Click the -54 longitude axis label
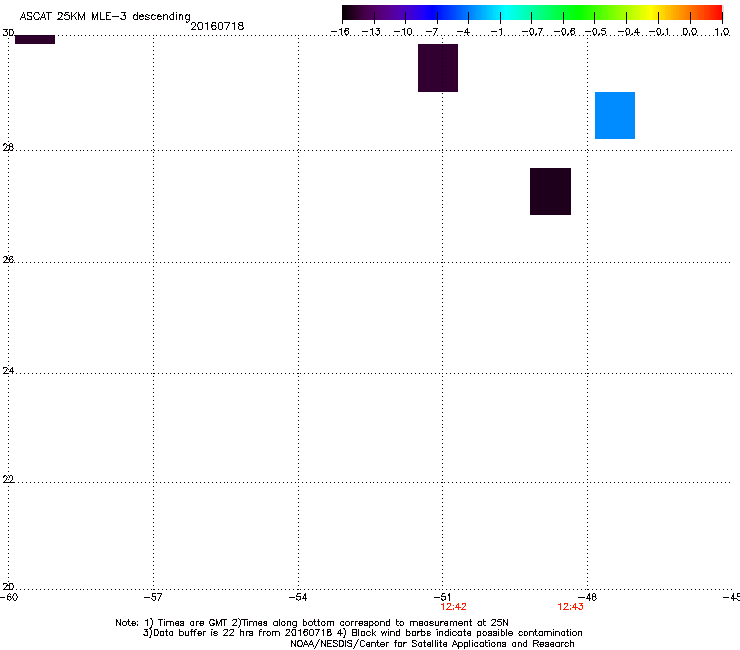Screen dimensions: 740x650 (298, 597)
